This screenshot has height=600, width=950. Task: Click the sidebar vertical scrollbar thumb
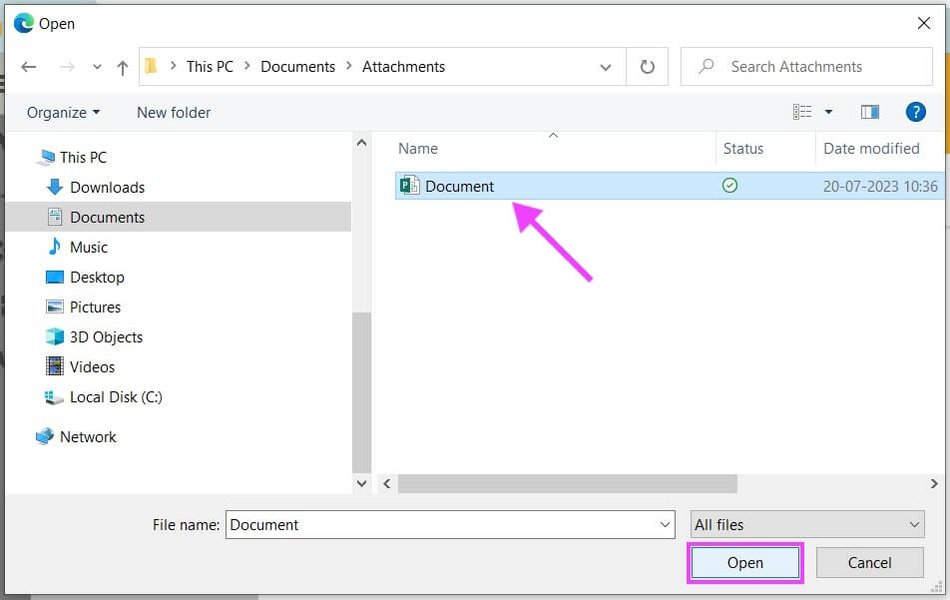362,392
